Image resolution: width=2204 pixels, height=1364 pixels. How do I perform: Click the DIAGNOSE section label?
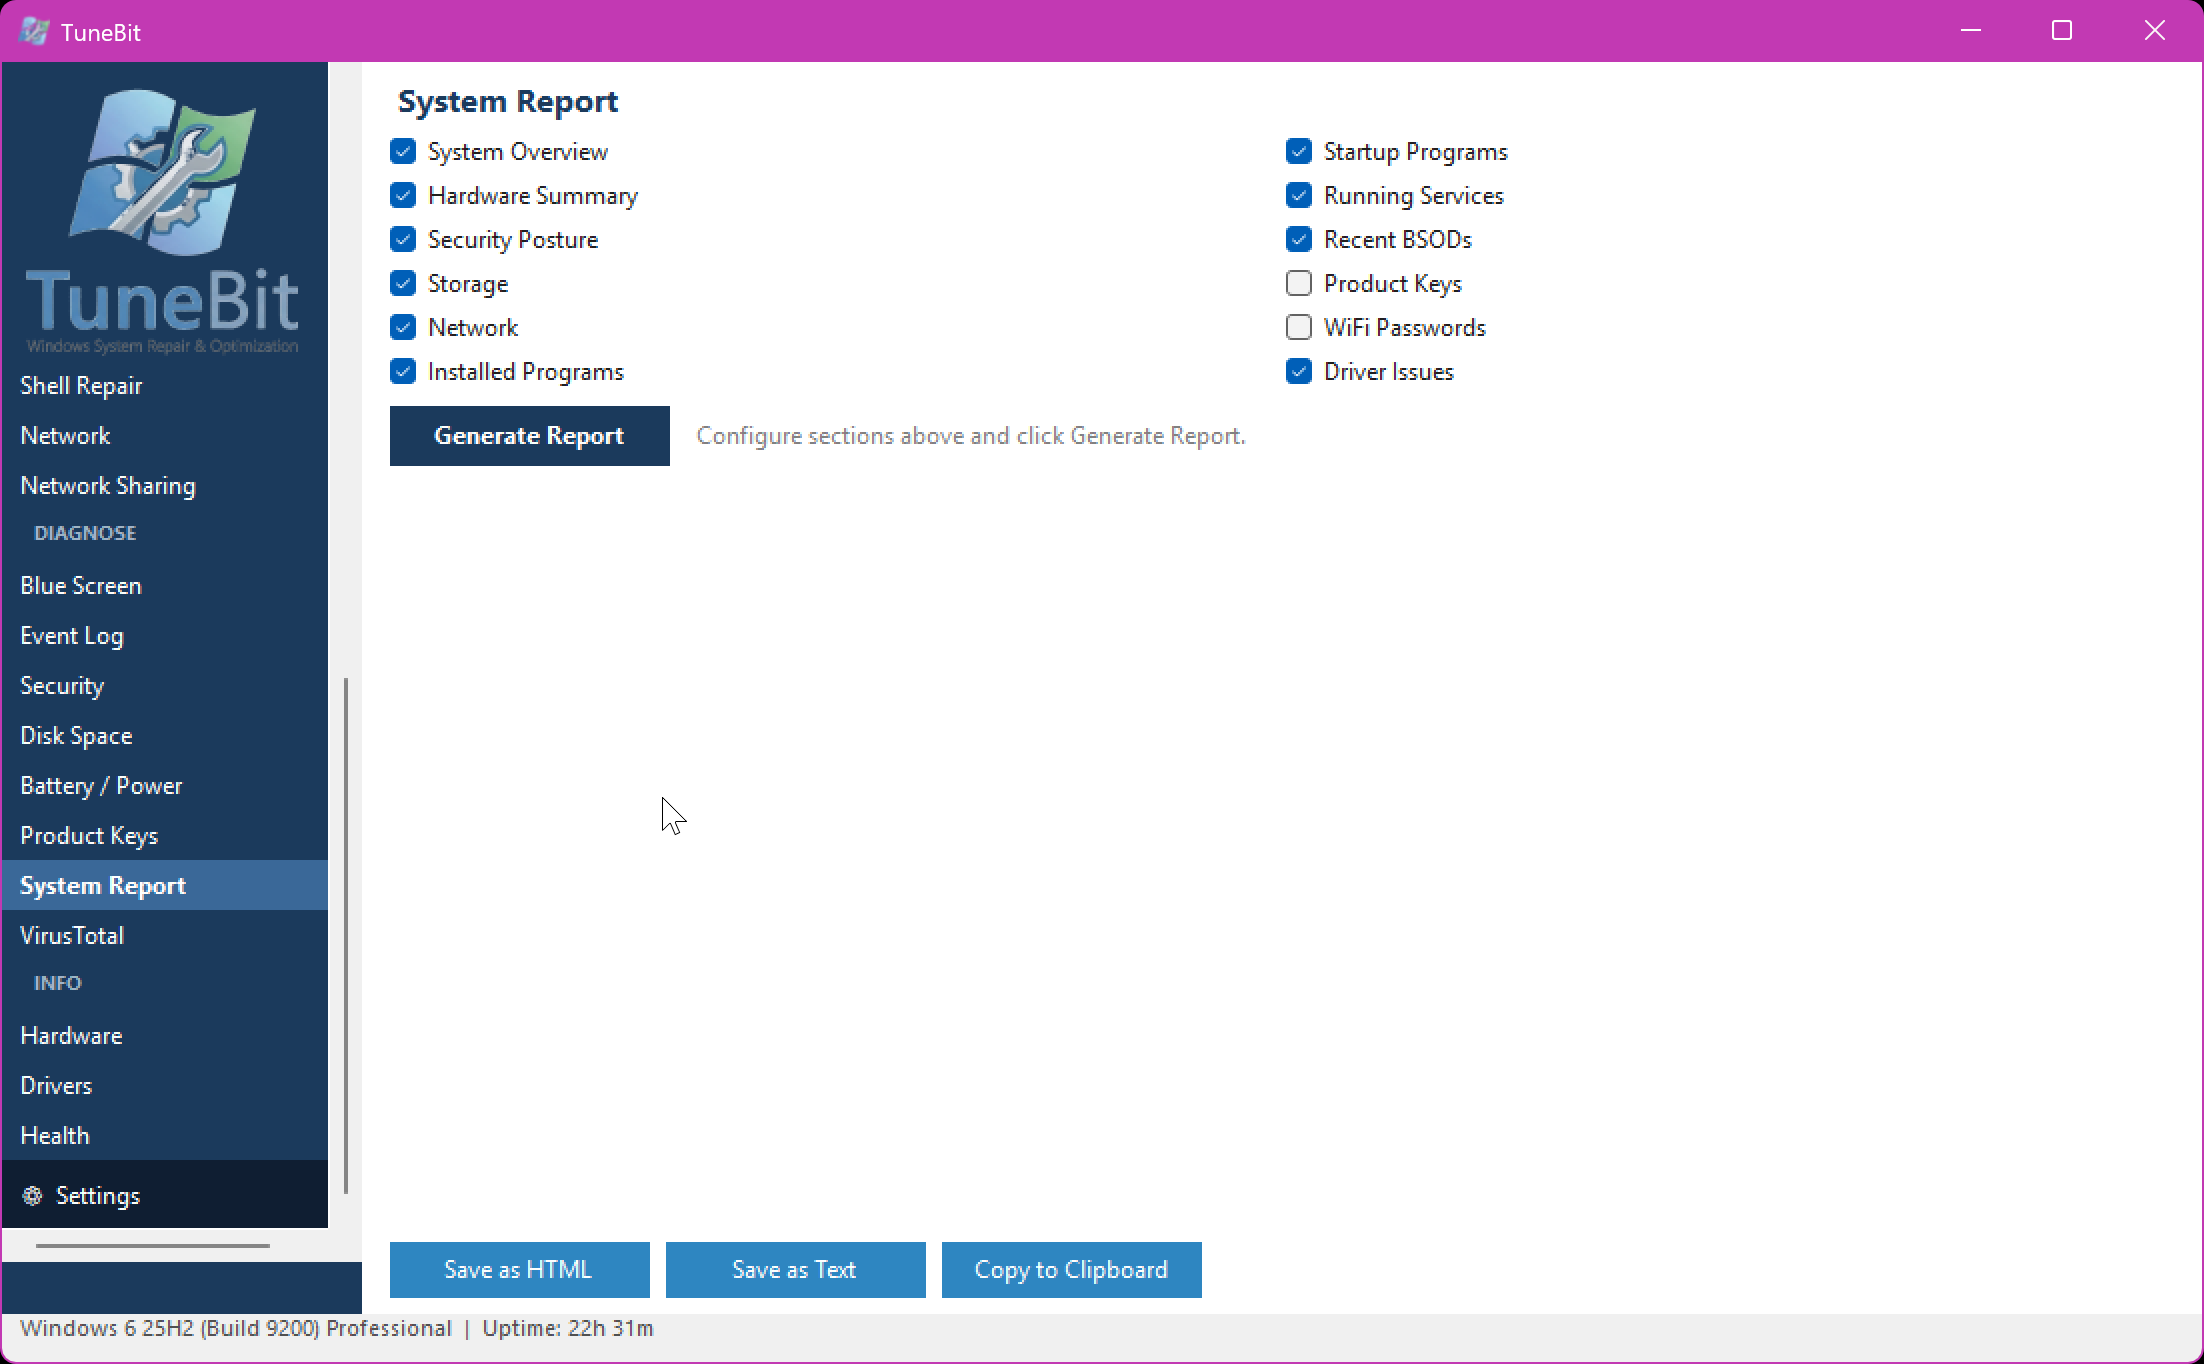click(85, 533)
